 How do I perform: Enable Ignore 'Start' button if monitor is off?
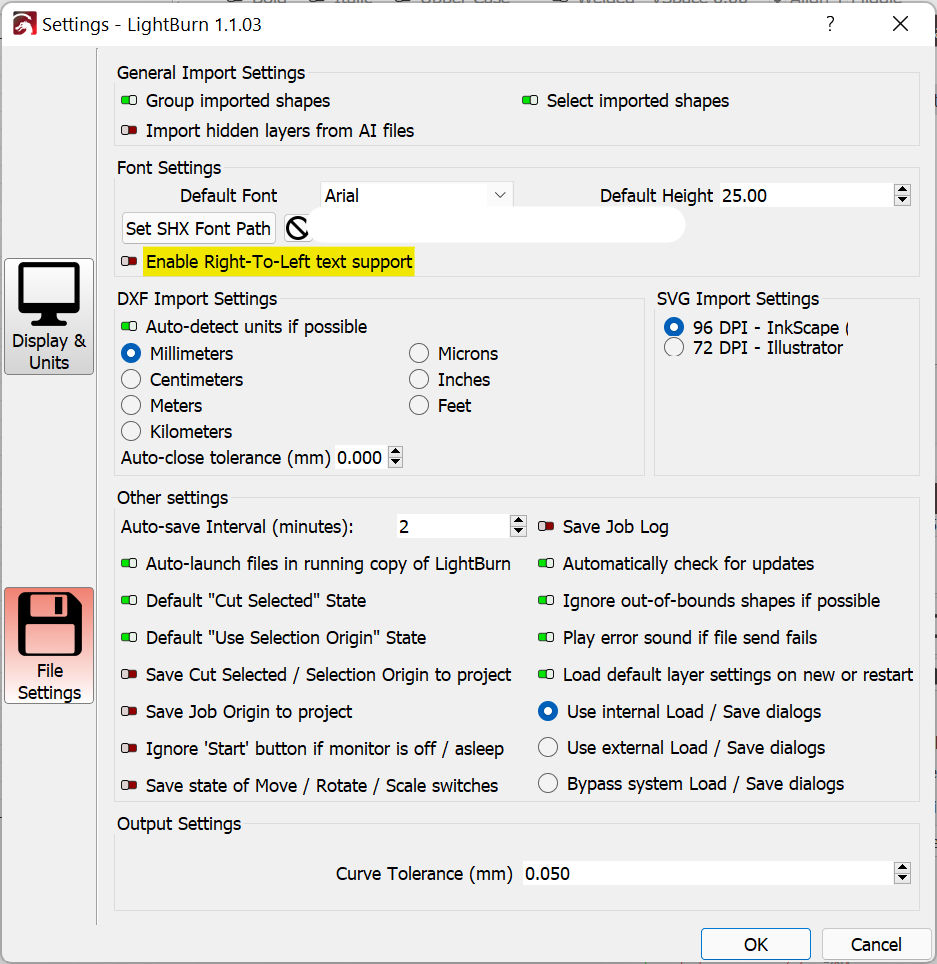[129, 748]
